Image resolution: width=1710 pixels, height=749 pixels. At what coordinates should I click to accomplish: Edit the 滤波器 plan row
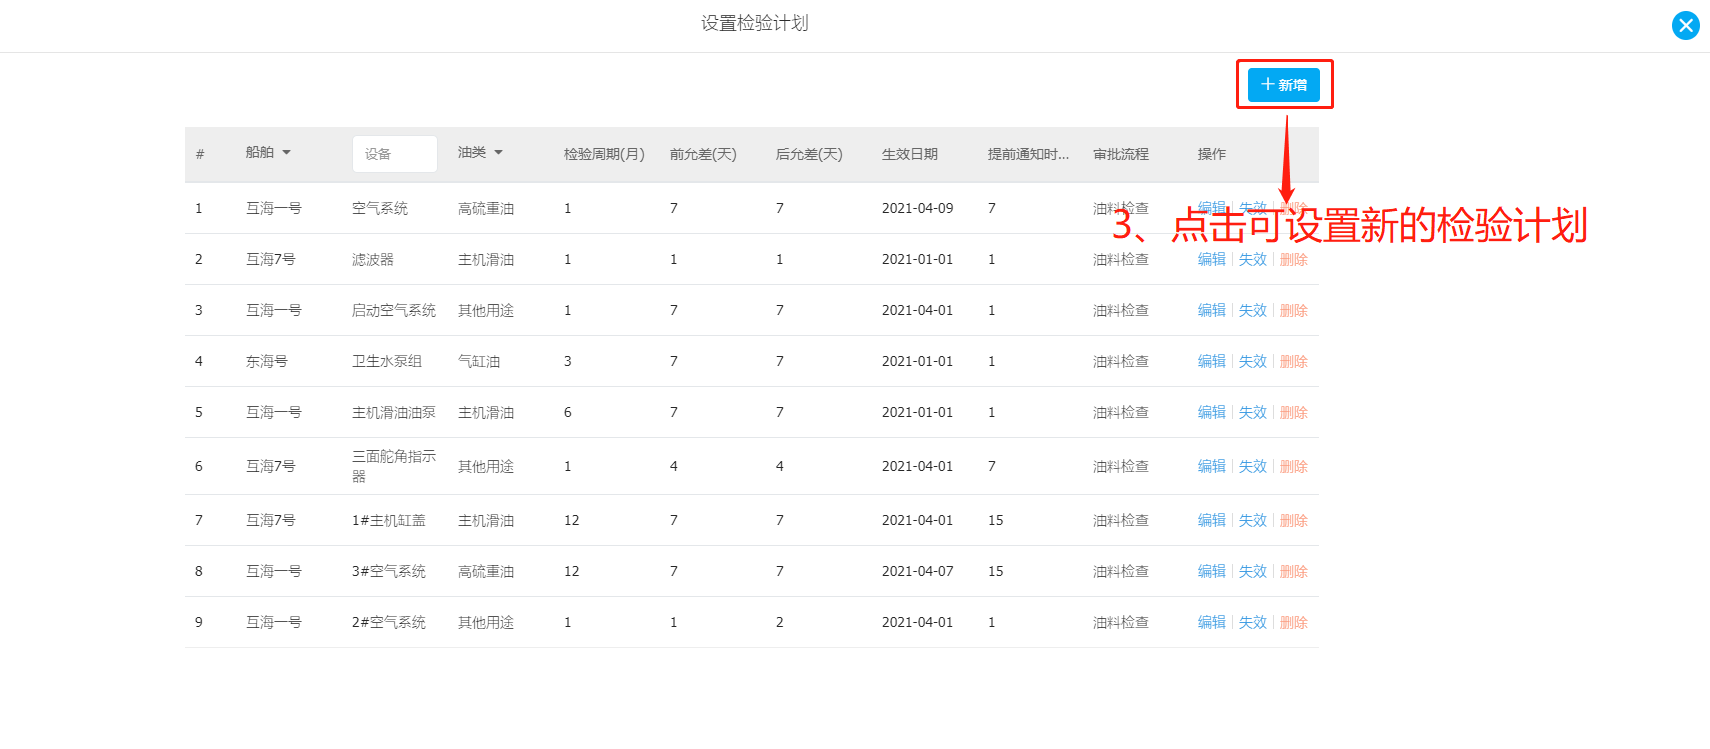1211,259
